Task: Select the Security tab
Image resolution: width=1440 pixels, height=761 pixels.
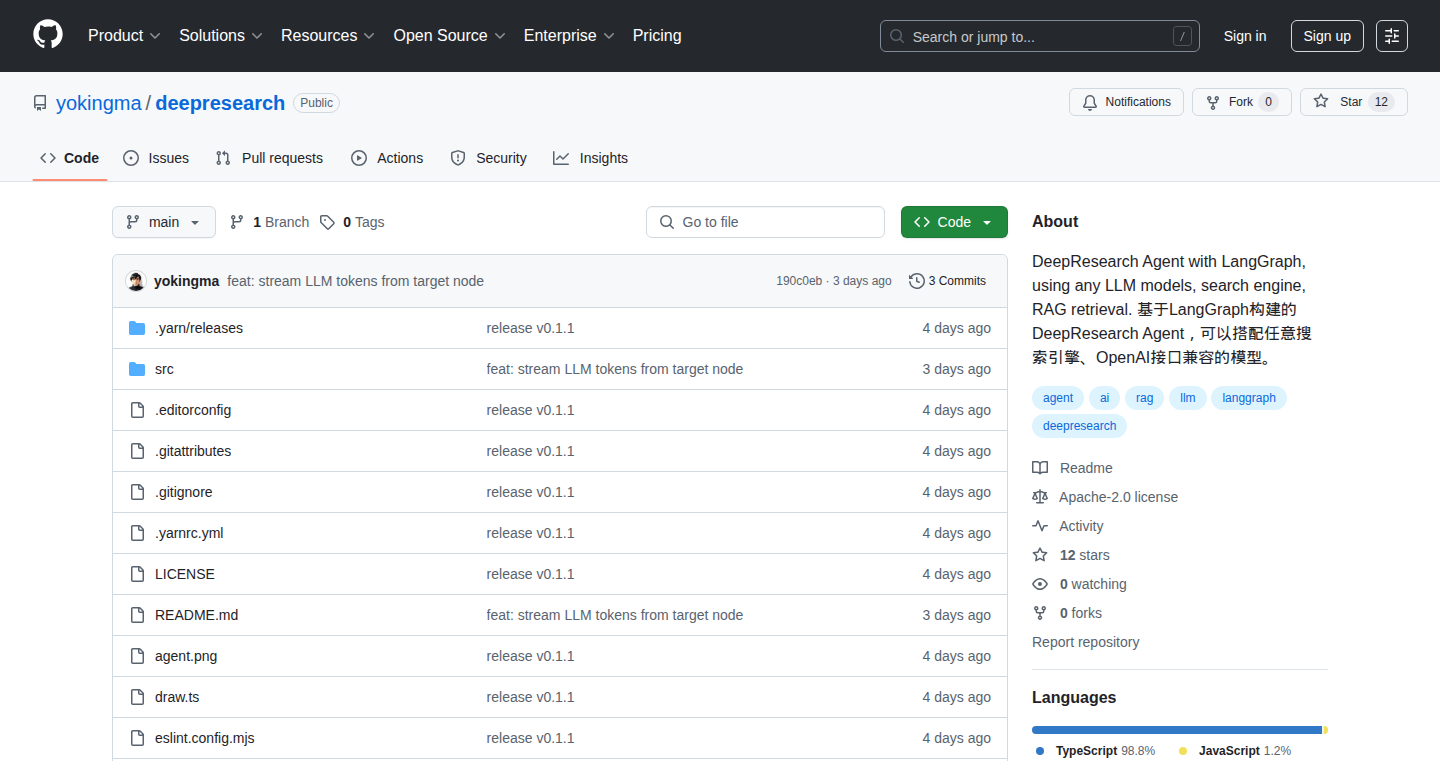Action: [489, 158]
